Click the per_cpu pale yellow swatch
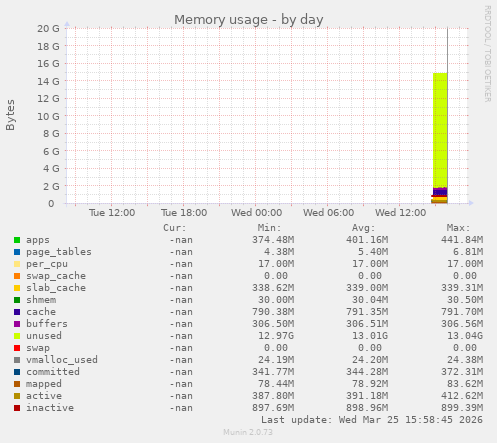 point(17,264)
